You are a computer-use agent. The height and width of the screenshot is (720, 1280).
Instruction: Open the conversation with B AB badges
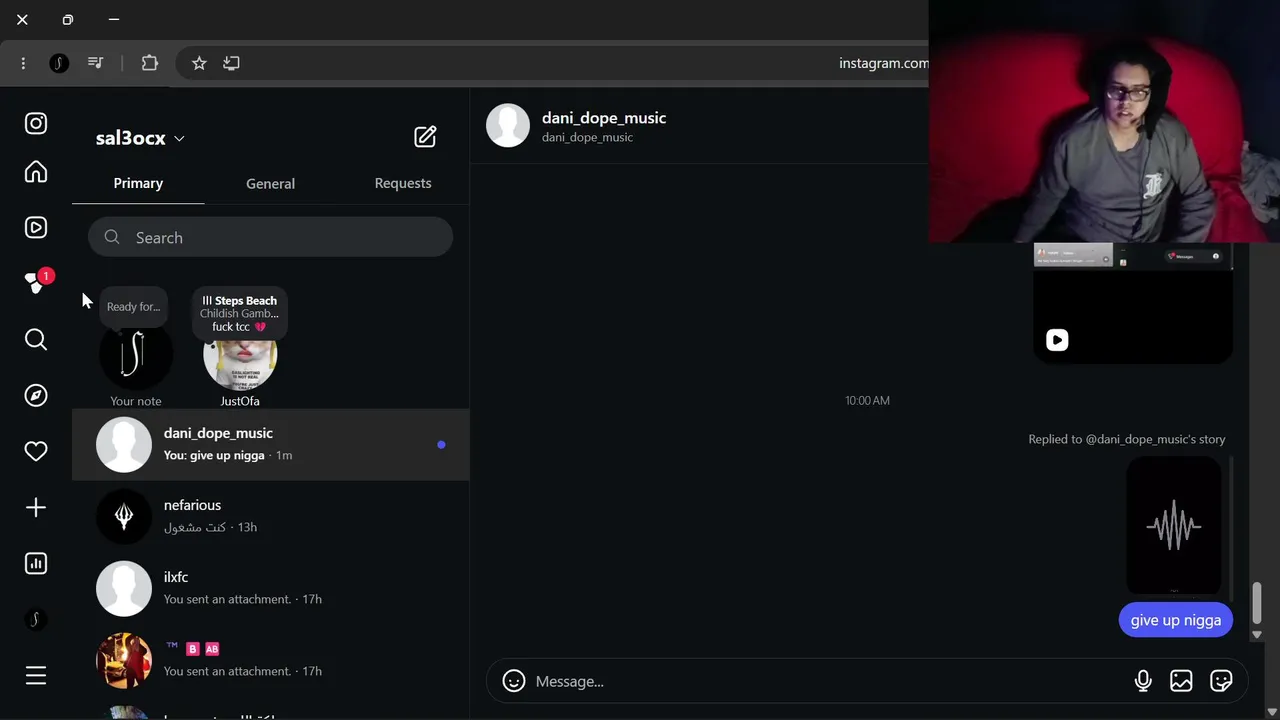(270, 660)
